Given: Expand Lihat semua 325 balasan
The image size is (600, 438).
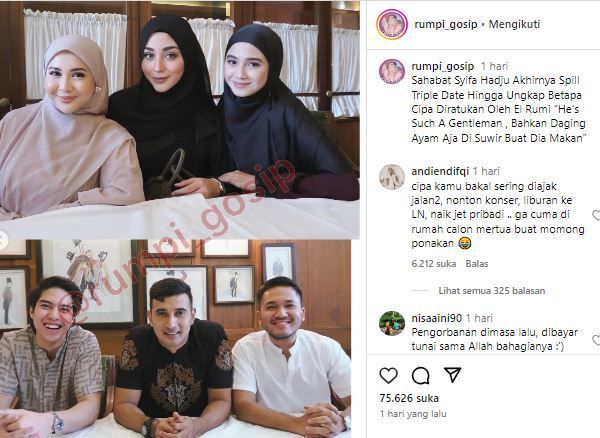Looking at the screenshot, I should pyautogui.click(x=491, y=291).
